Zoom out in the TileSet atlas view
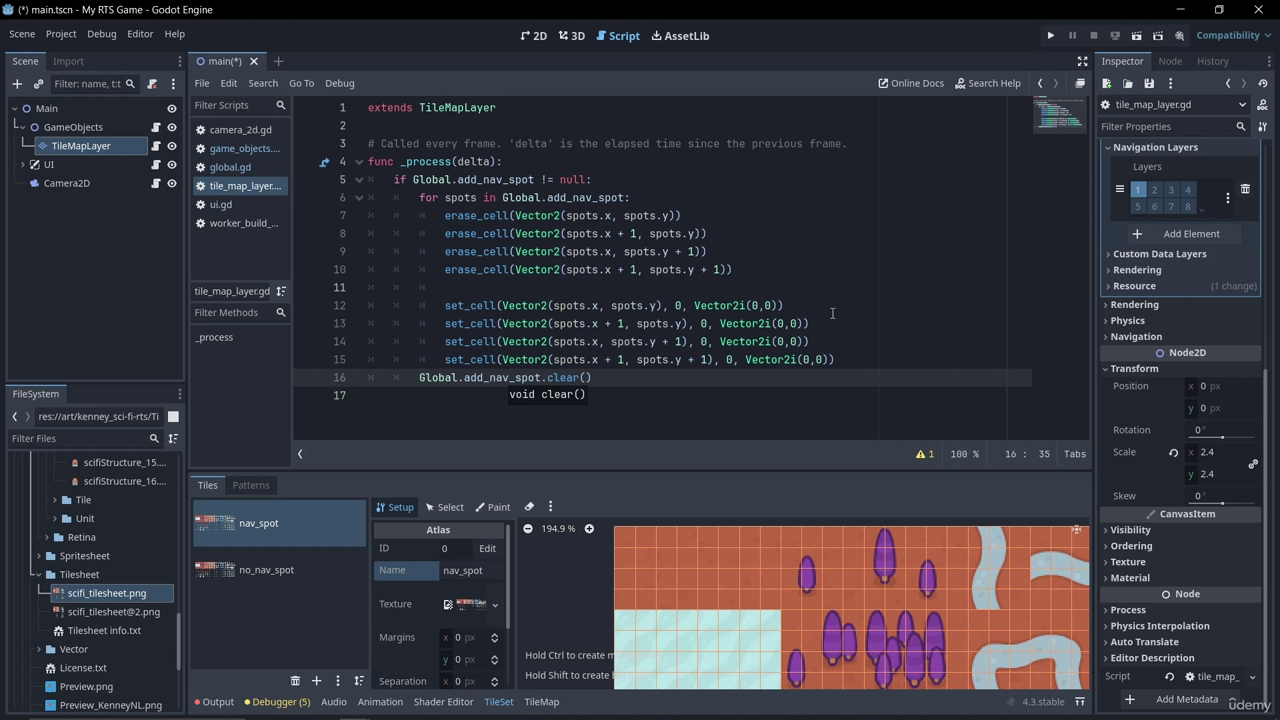Image resolution: width=1280 pixels, height=720 pixels. coord(528,529)
